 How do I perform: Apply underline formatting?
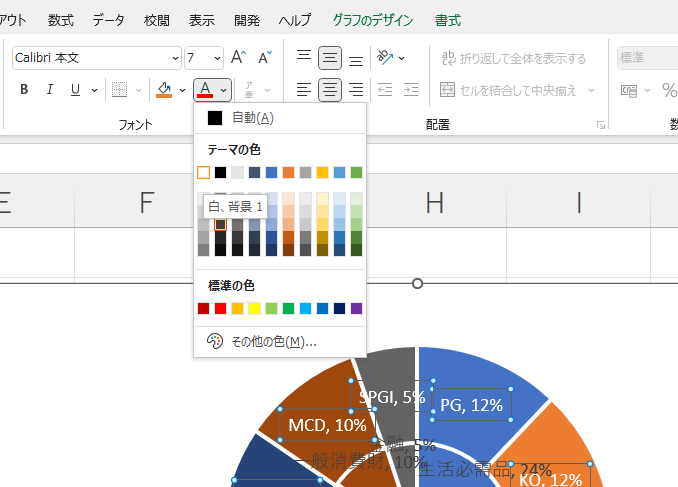[75, 90]
